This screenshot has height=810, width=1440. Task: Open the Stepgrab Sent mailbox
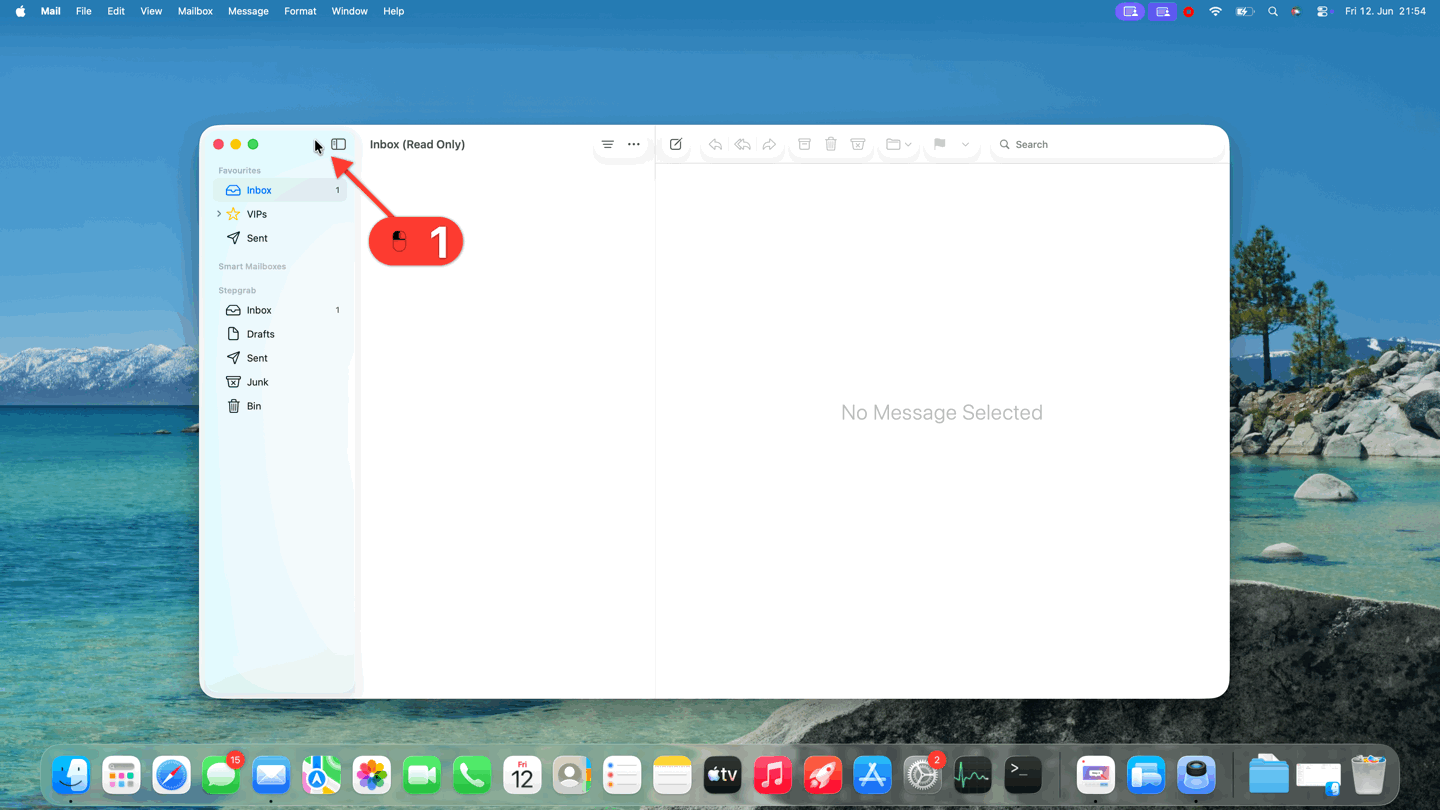[x=280, y=358]
